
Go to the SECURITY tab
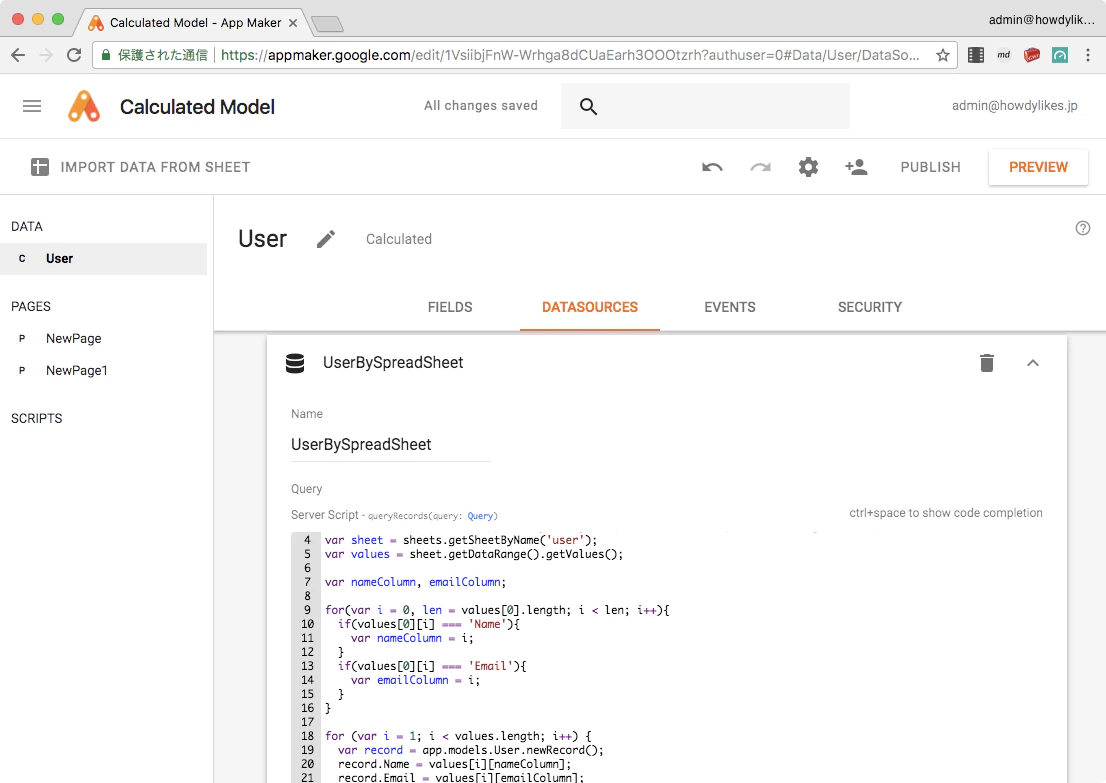pos(870,307)
